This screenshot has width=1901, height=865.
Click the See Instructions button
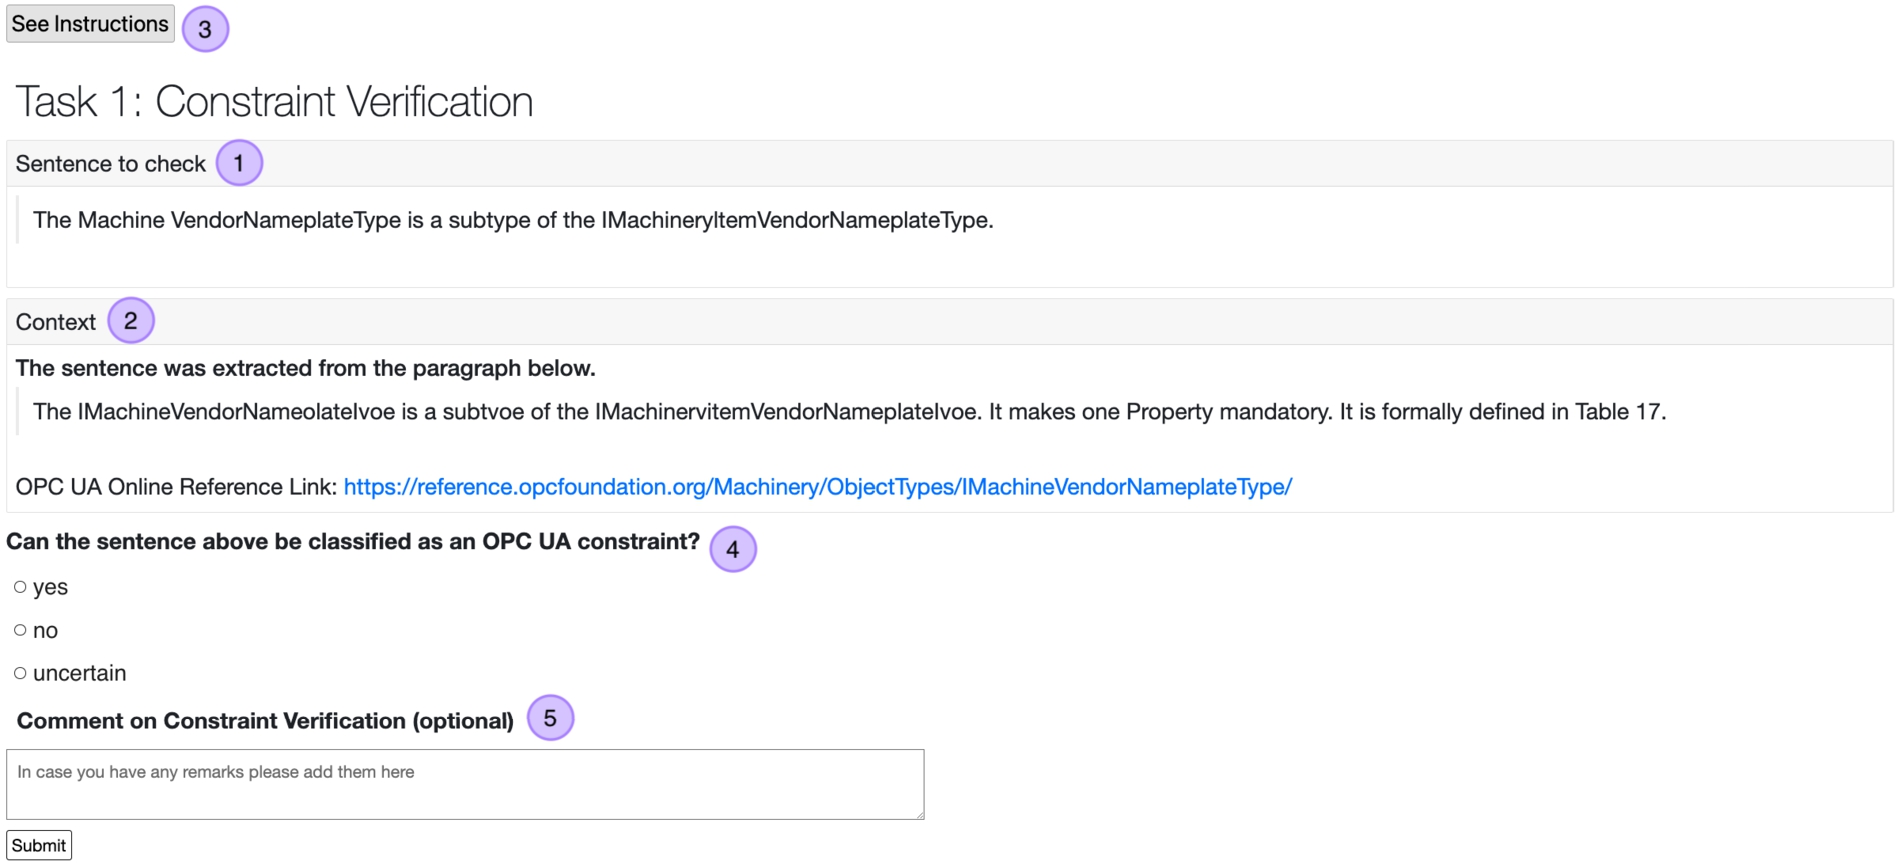tap(90, 24)
